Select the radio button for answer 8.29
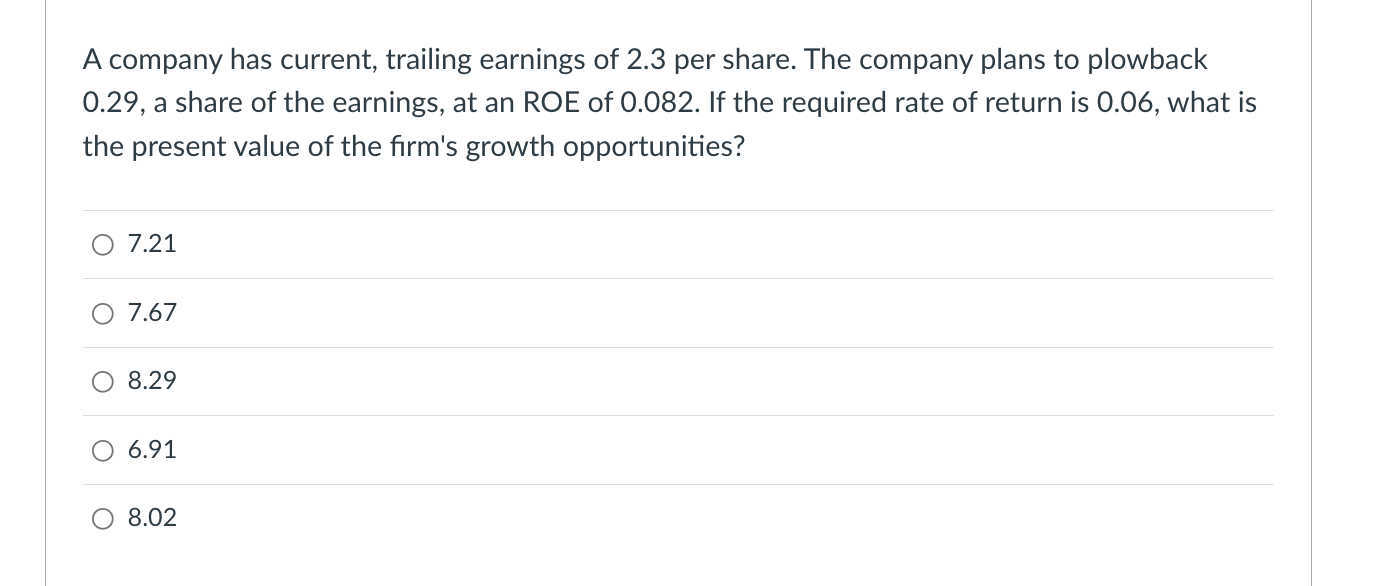The width and height of the screenshot is (1376, 586). [x=103, y=381]
